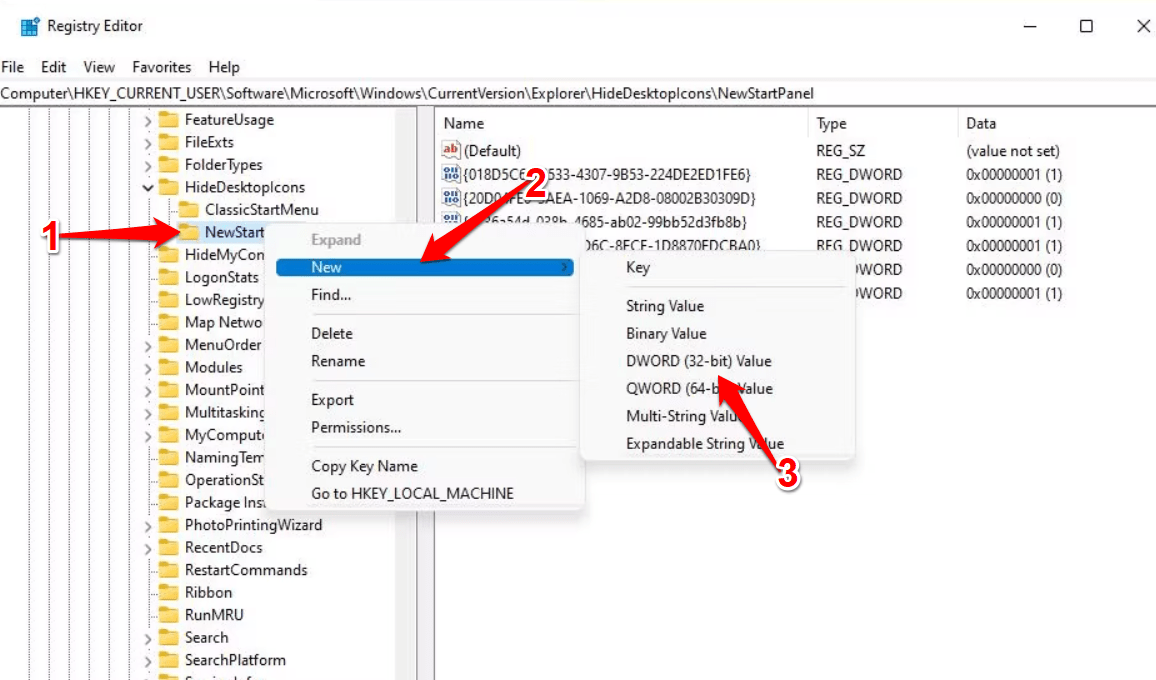The width and height of the screenshot is (1156, 680).
Task: Click the DWORD icon of {018D5C66 value
Action: click(450, 174)
